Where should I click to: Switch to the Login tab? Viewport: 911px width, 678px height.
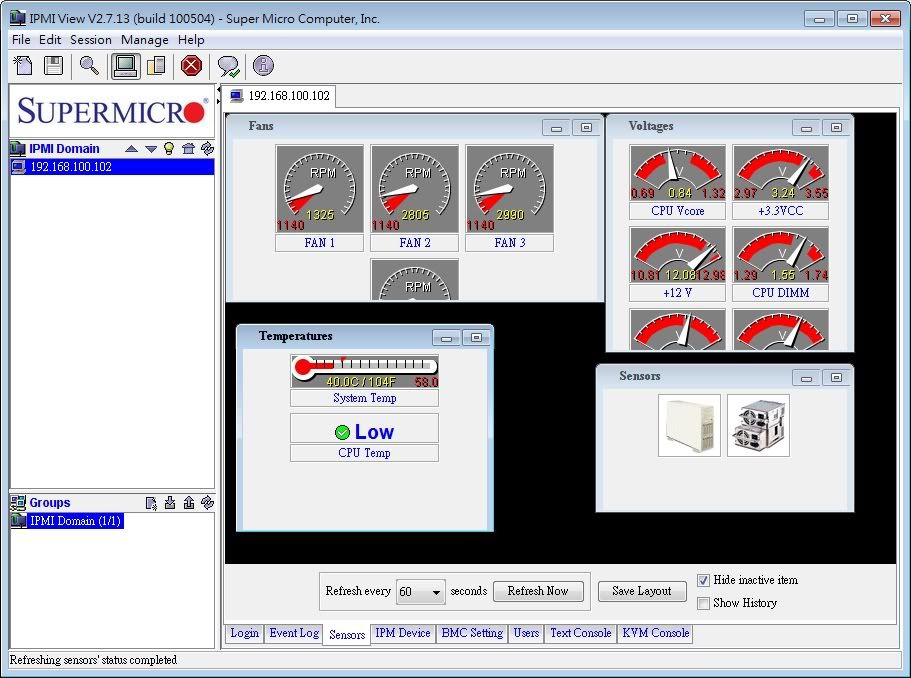[x=245, y=633]
